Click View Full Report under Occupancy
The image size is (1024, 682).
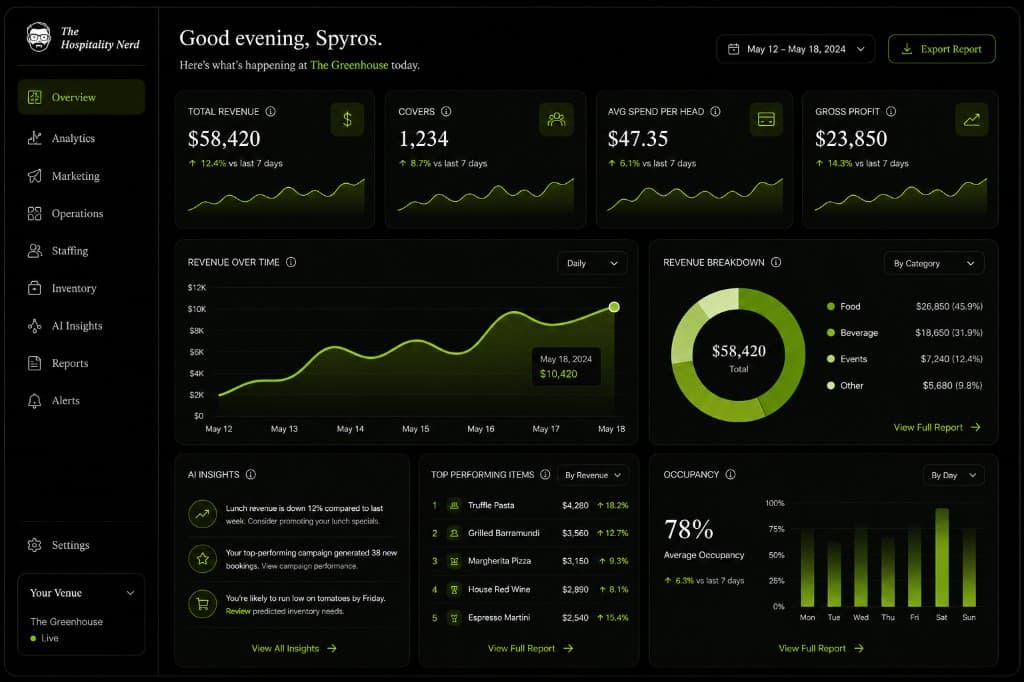821,649
